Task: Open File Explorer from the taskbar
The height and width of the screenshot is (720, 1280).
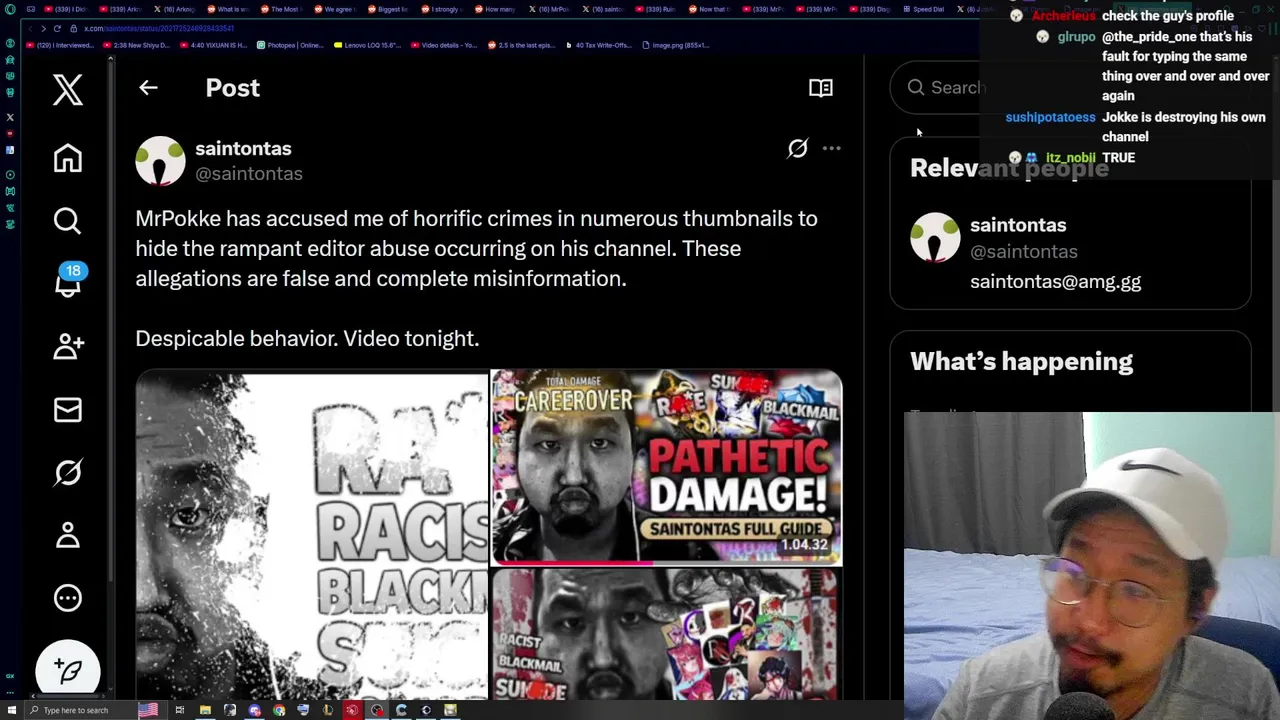Action: point(205,710)
